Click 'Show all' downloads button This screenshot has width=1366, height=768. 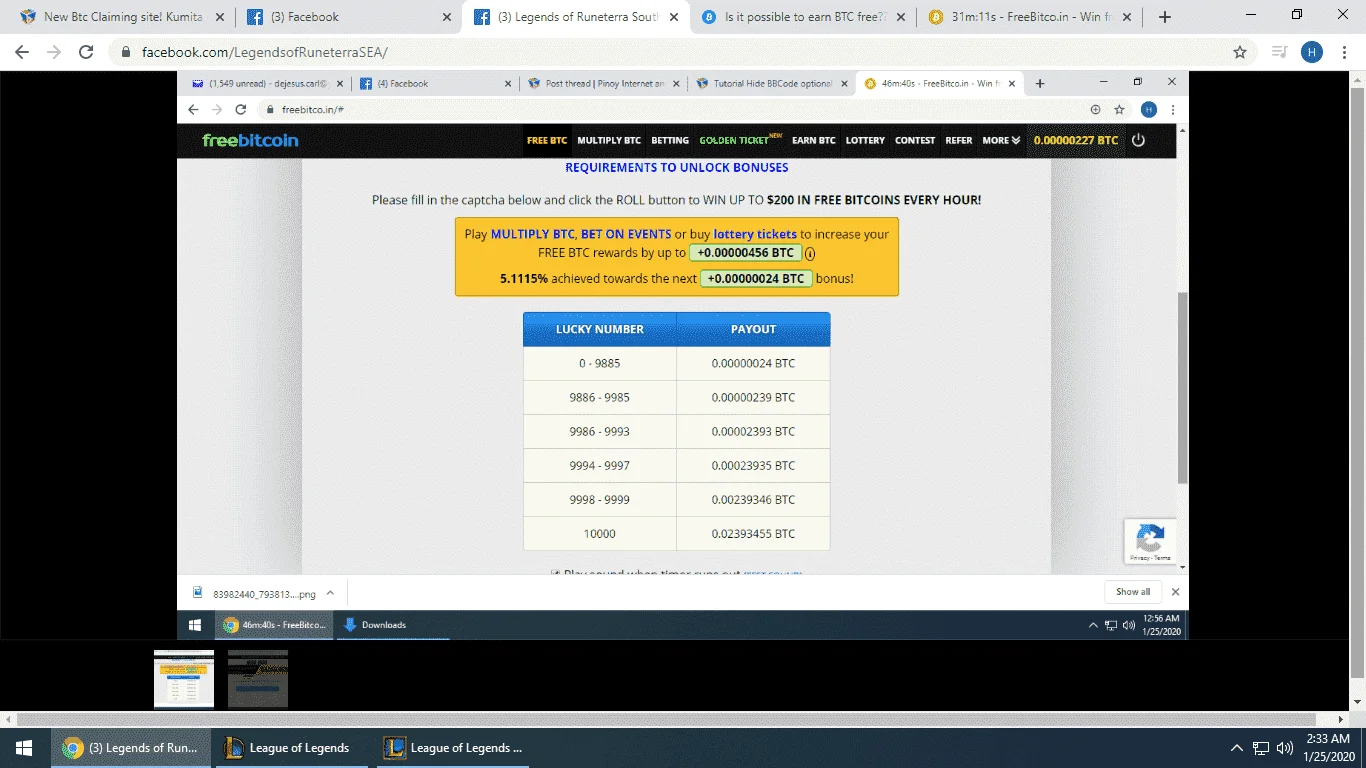(1133, 592)
